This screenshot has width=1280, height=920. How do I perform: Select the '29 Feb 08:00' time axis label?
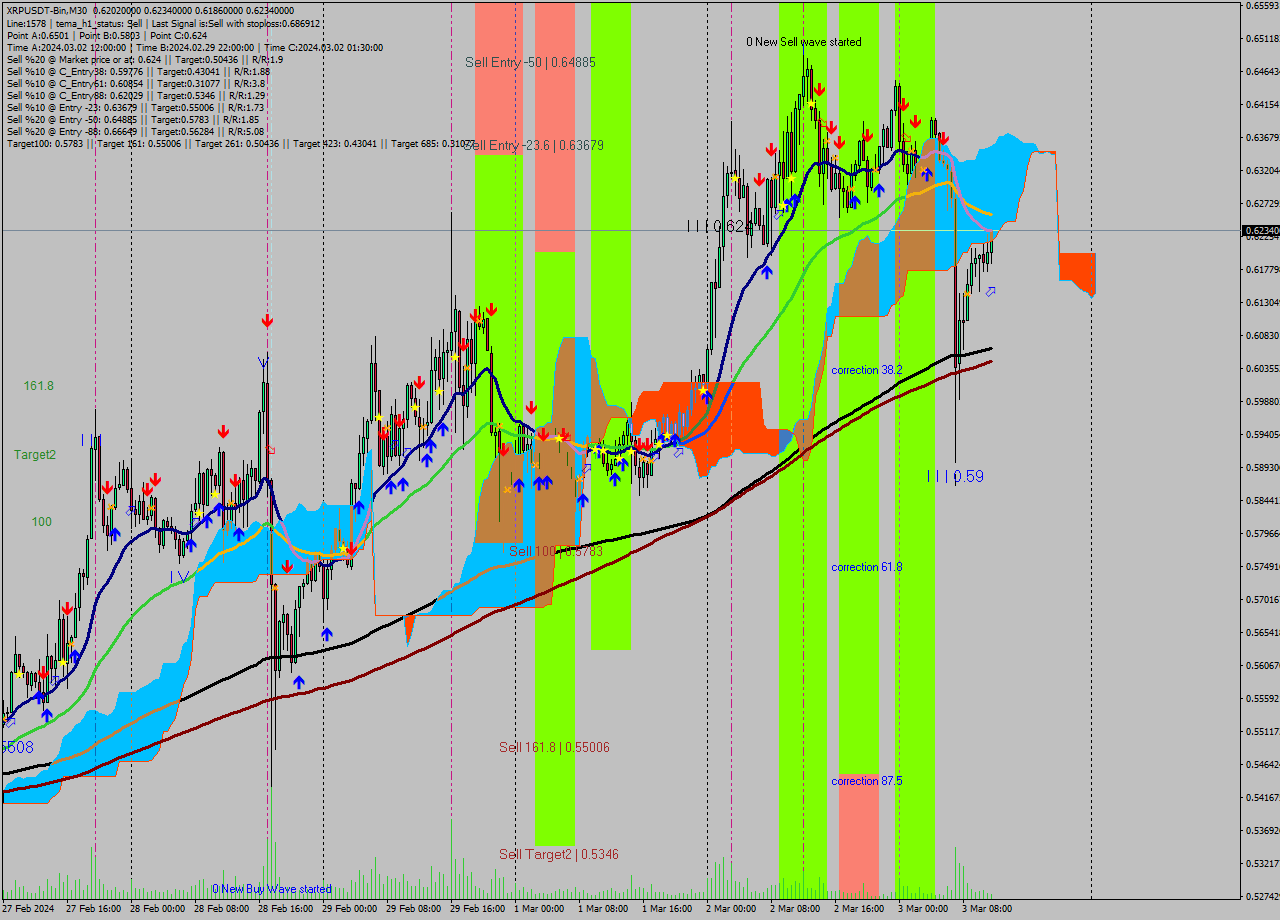[414, 909]
